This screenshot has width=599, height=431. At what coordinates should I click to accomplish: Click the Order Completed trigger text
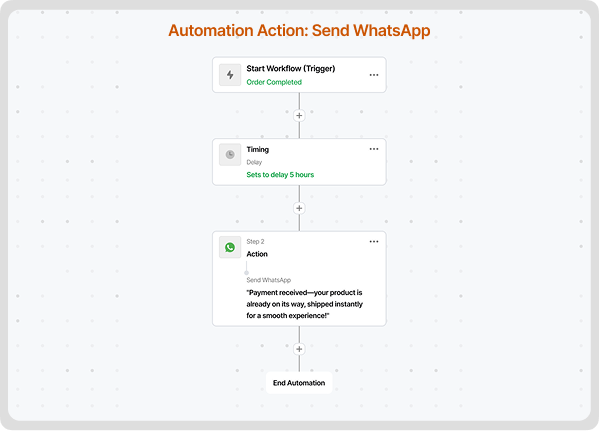(274, 82)
